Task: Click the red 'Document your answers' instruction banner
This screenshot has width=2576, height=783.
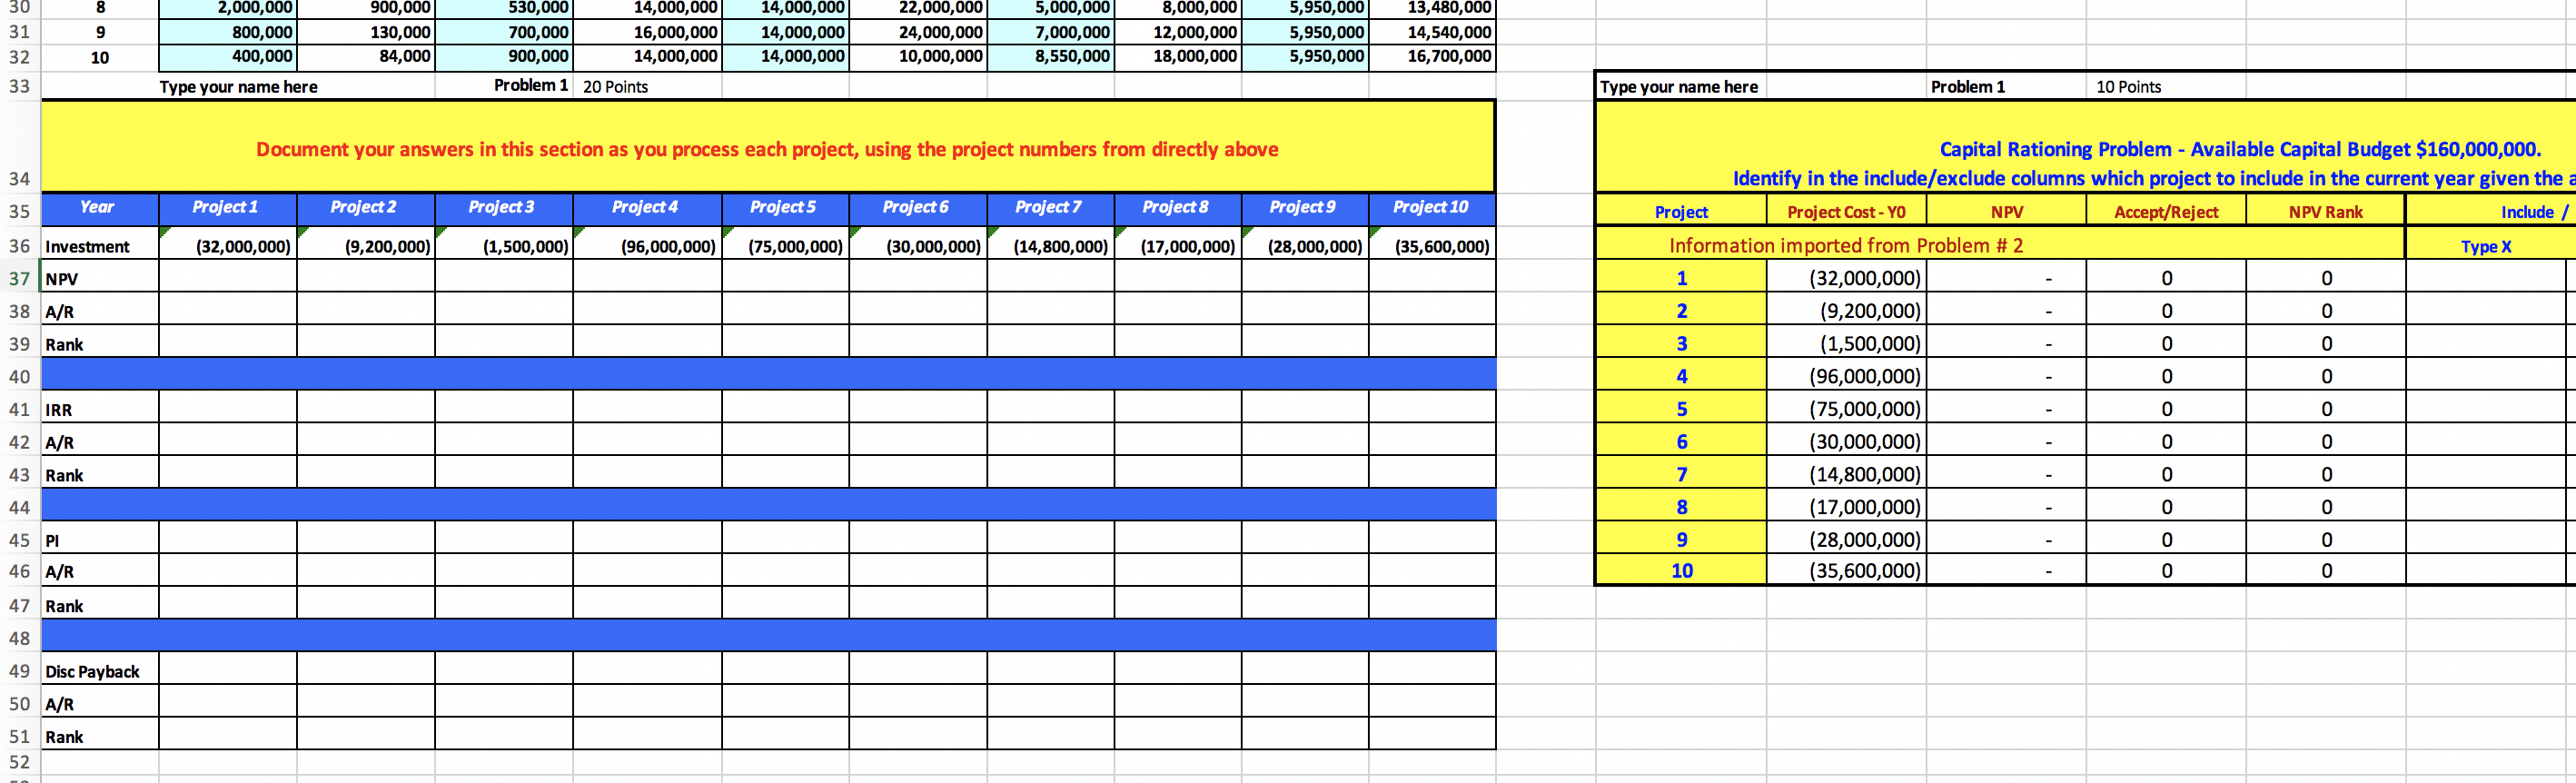Action: click(x=767, y=149)
